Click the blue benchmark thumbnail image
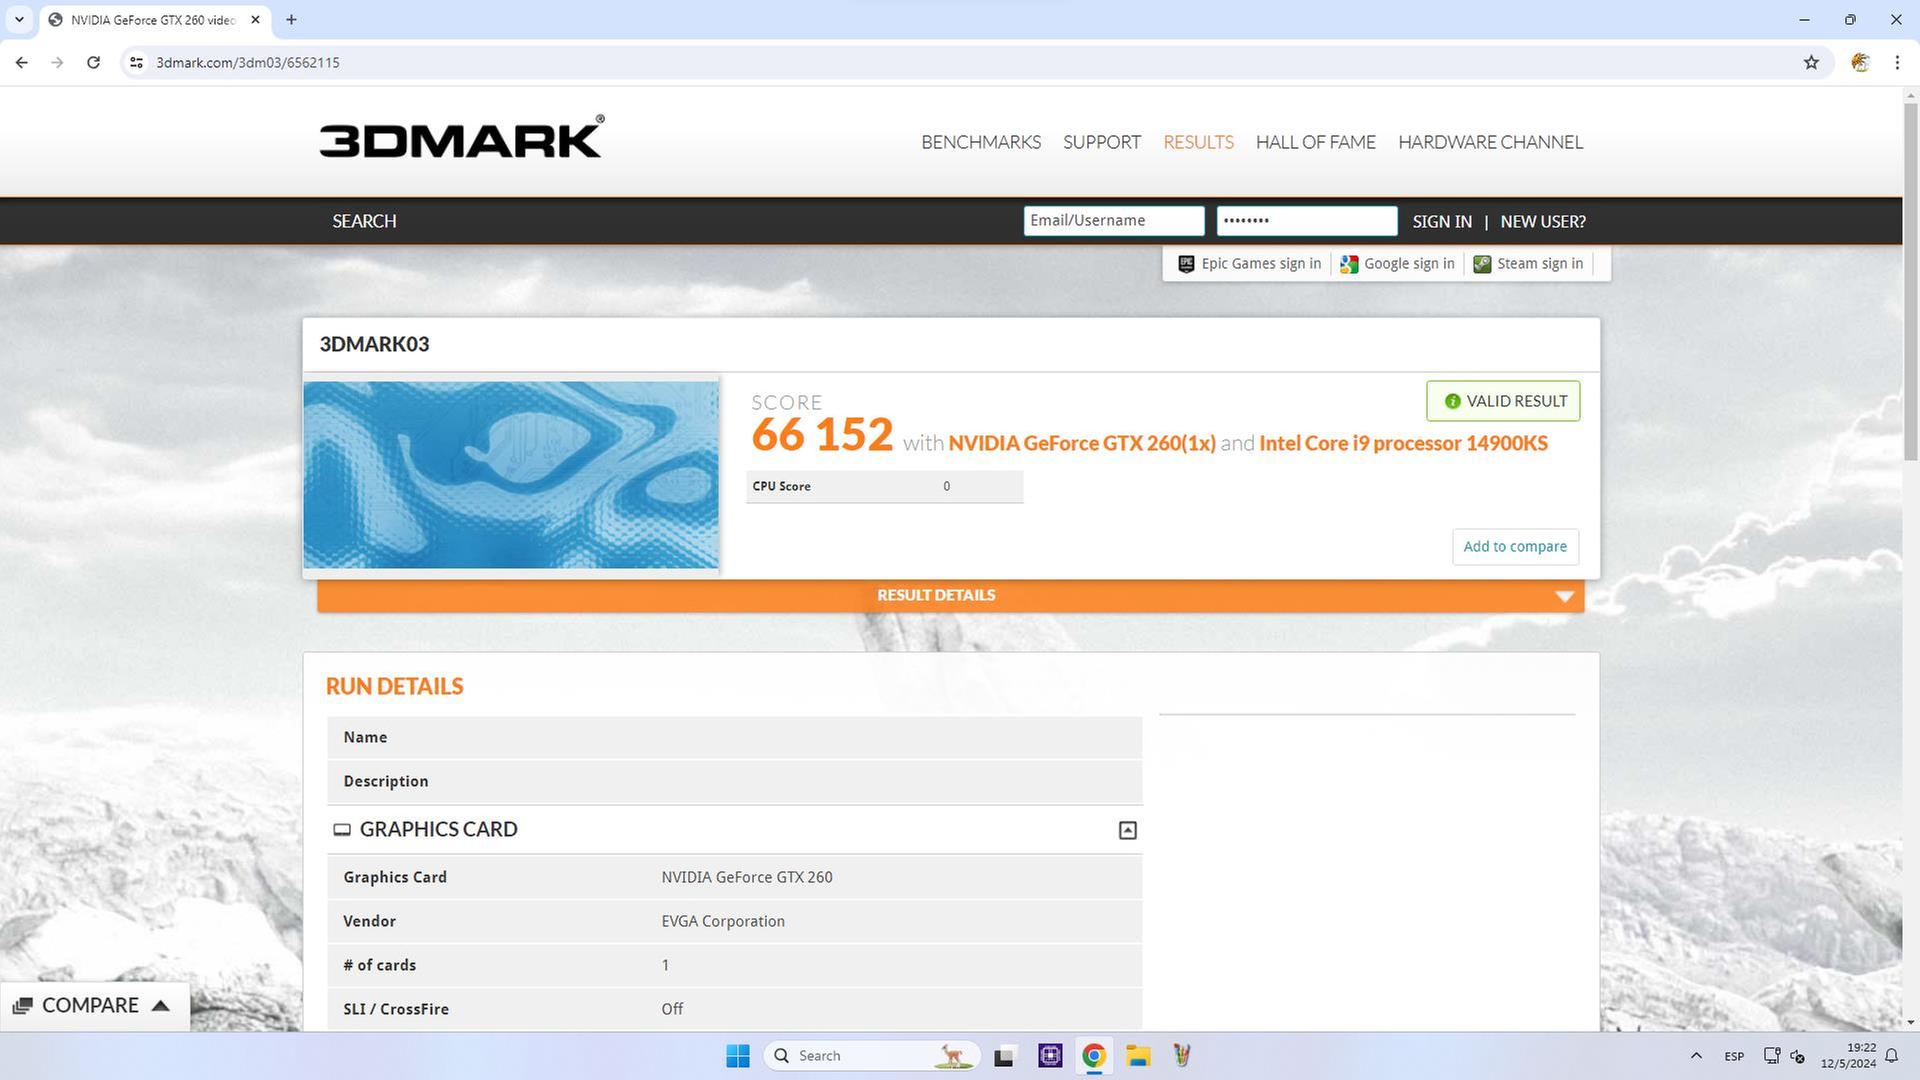 pos(511,475)
